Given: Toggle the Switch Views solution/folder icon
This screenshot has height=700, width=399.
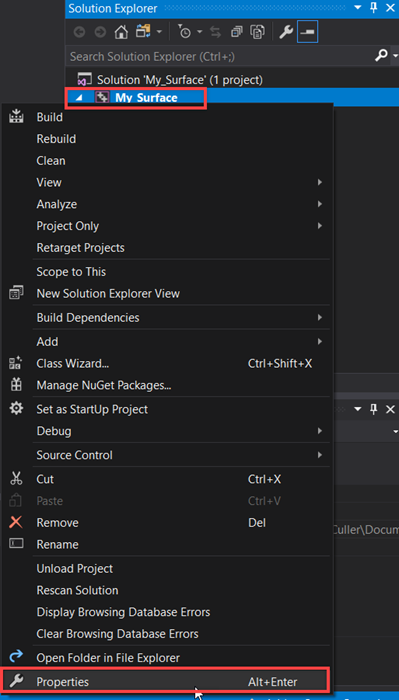Looking at the screenshot, I should (144, 32).
